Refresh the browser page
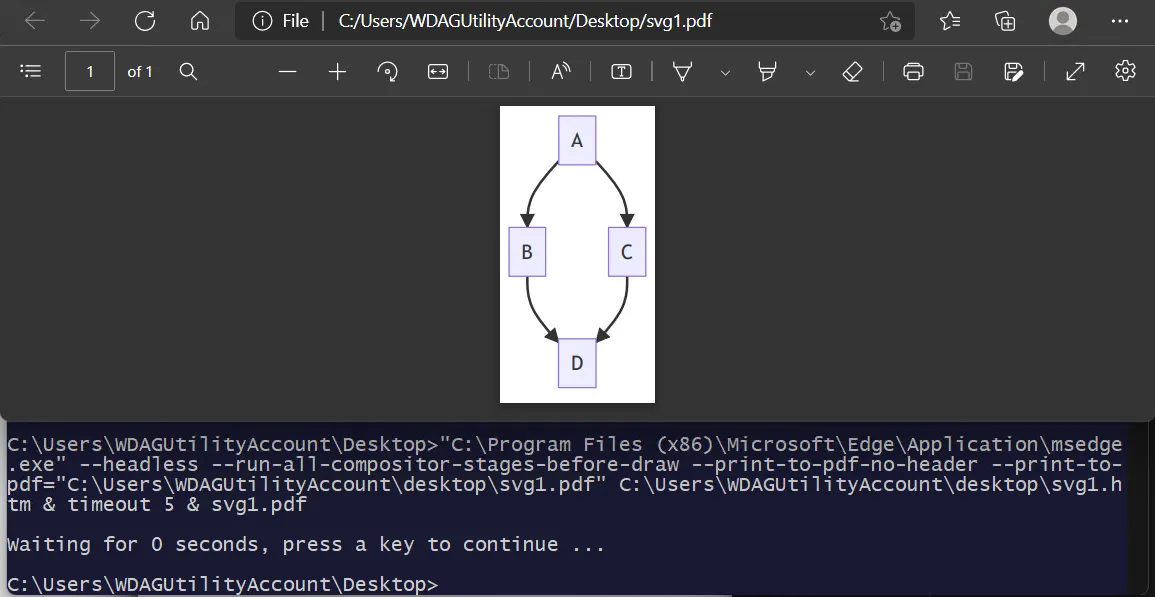Image resolution: width=1155 pixels, height=597 pixels. click(145, 21)
